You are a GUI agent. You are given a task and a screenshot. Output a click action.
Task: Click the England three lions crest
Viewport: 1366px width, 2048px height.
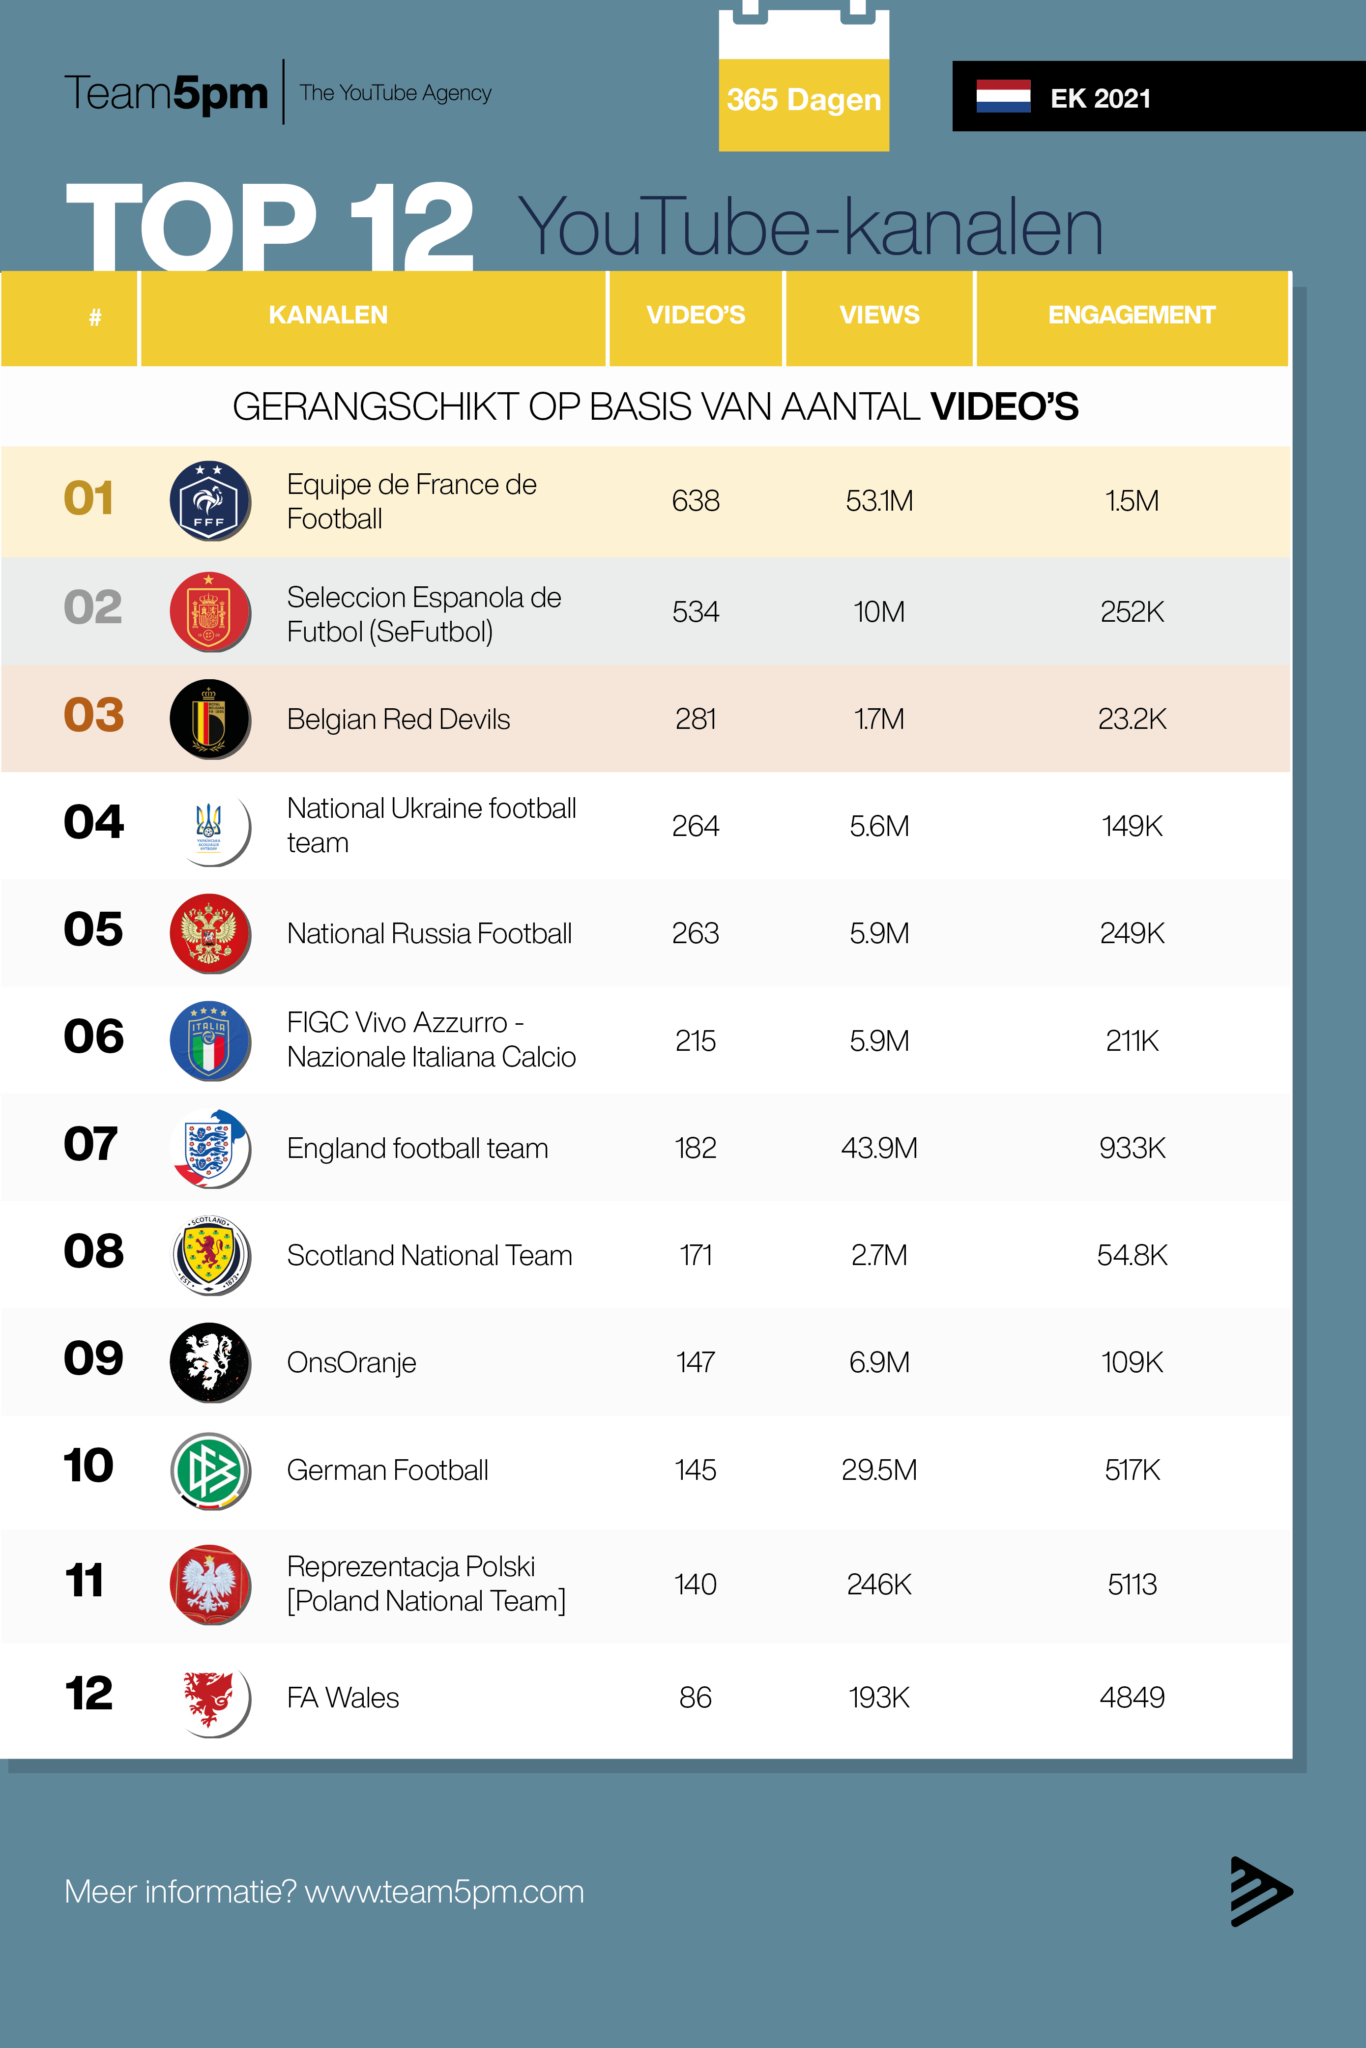click(x=209, y=1147)
